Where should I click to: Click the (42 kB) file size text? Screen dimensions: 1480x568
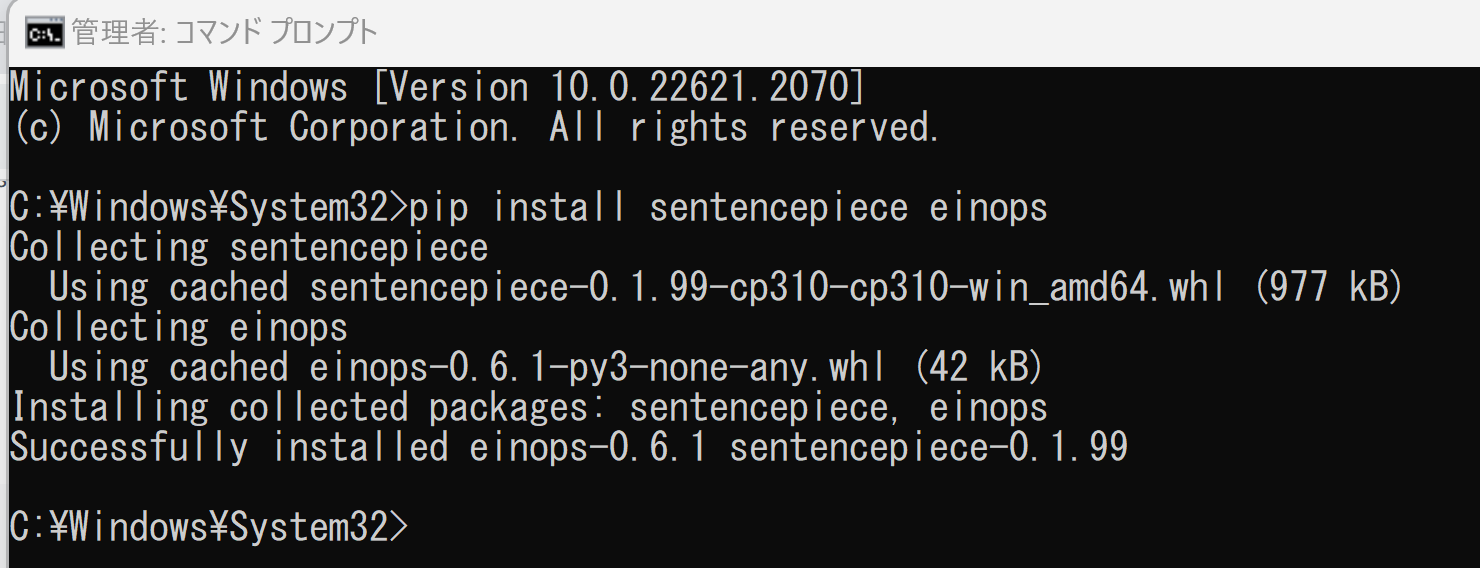coord(977,368)
